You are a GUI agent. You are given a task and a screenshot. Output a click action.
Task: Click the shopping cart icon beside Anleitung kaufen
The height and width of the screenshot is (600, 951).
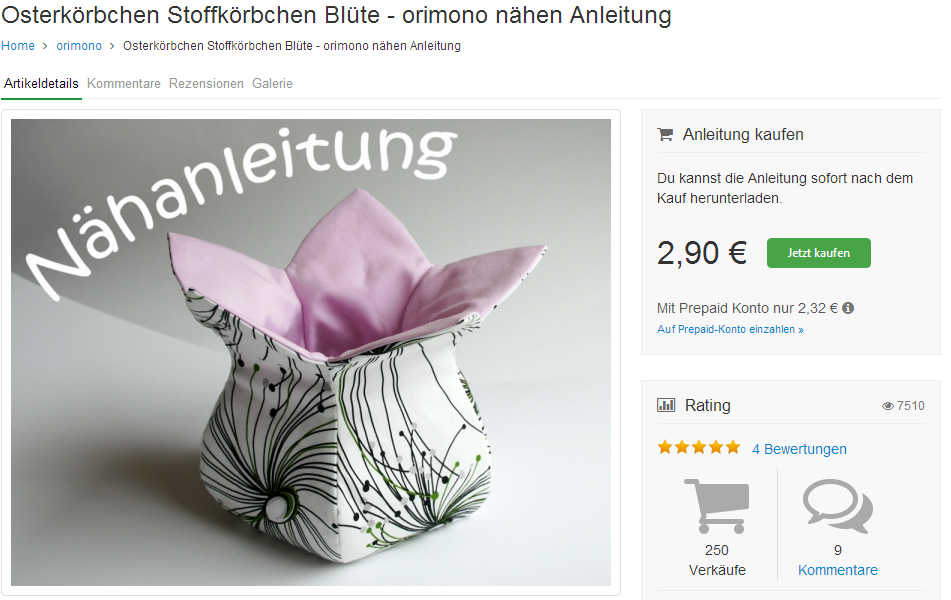tap(665, 135)
